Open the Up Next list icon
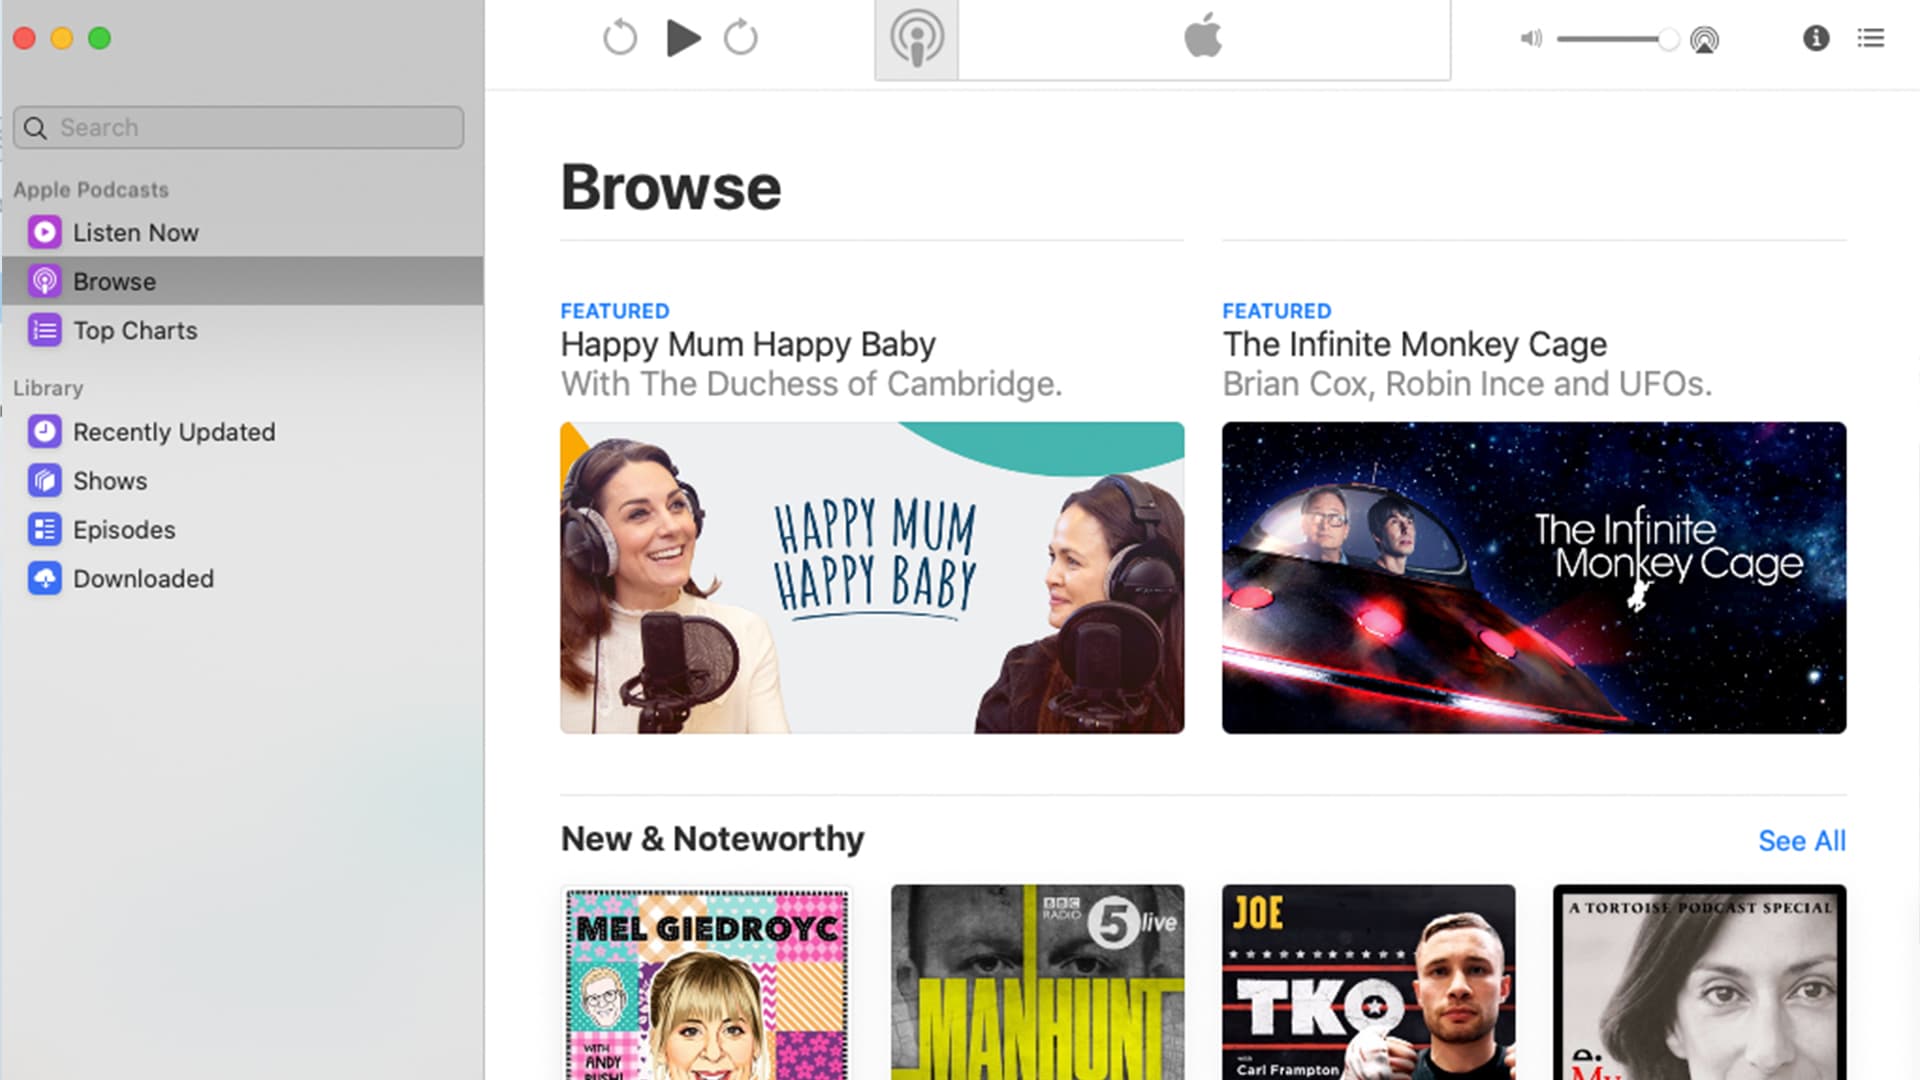This screenshot has height=1080, width=1920. click(x=1871, y=38)
